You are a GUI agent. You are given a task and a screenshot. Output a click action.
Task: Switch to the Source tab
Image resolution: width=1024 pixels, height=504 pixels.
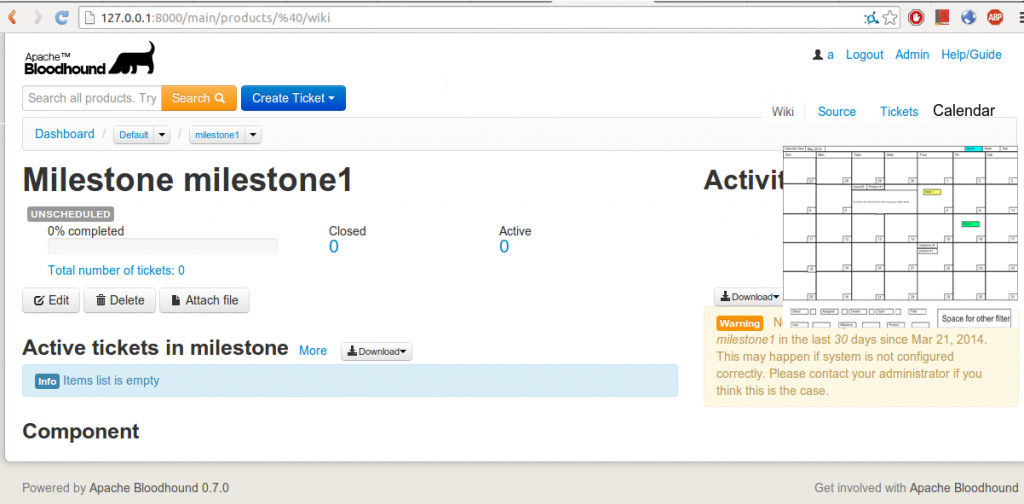pos(836,112)
